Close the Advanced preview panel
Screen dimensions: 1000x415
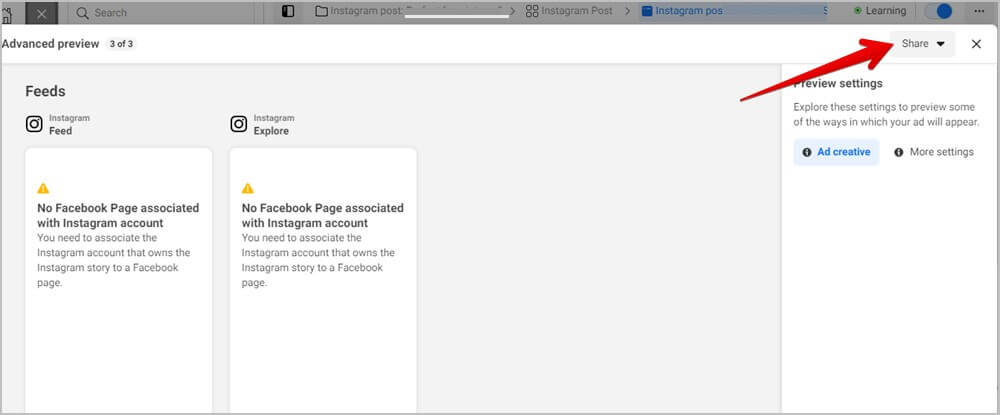click(976, 44)
